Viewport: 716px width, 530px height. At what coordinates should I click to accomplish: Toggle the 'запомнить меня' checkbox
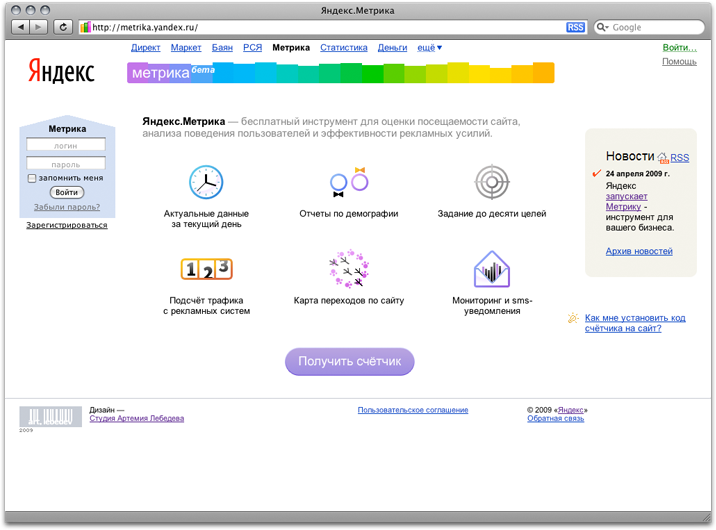(x=32, y=178)
